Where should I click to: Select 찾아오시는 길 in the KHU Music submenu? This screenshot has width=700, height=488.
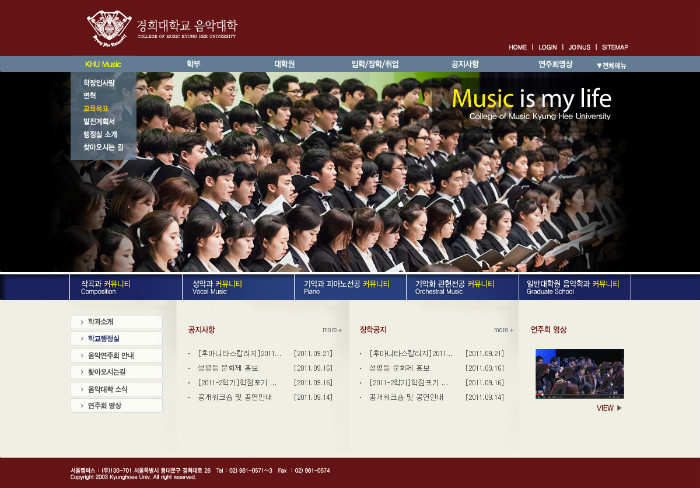(x=103, y=147)
